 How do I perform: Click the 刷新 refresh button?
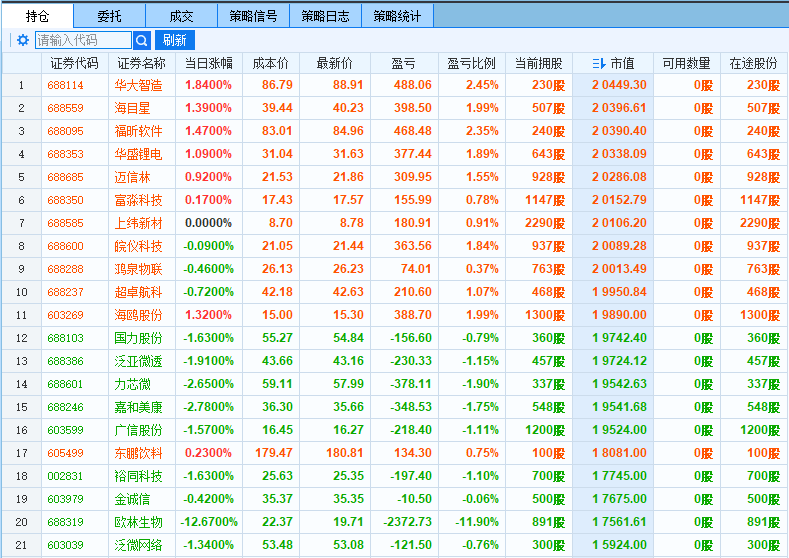pyautogui.click(x=175, y=40)
